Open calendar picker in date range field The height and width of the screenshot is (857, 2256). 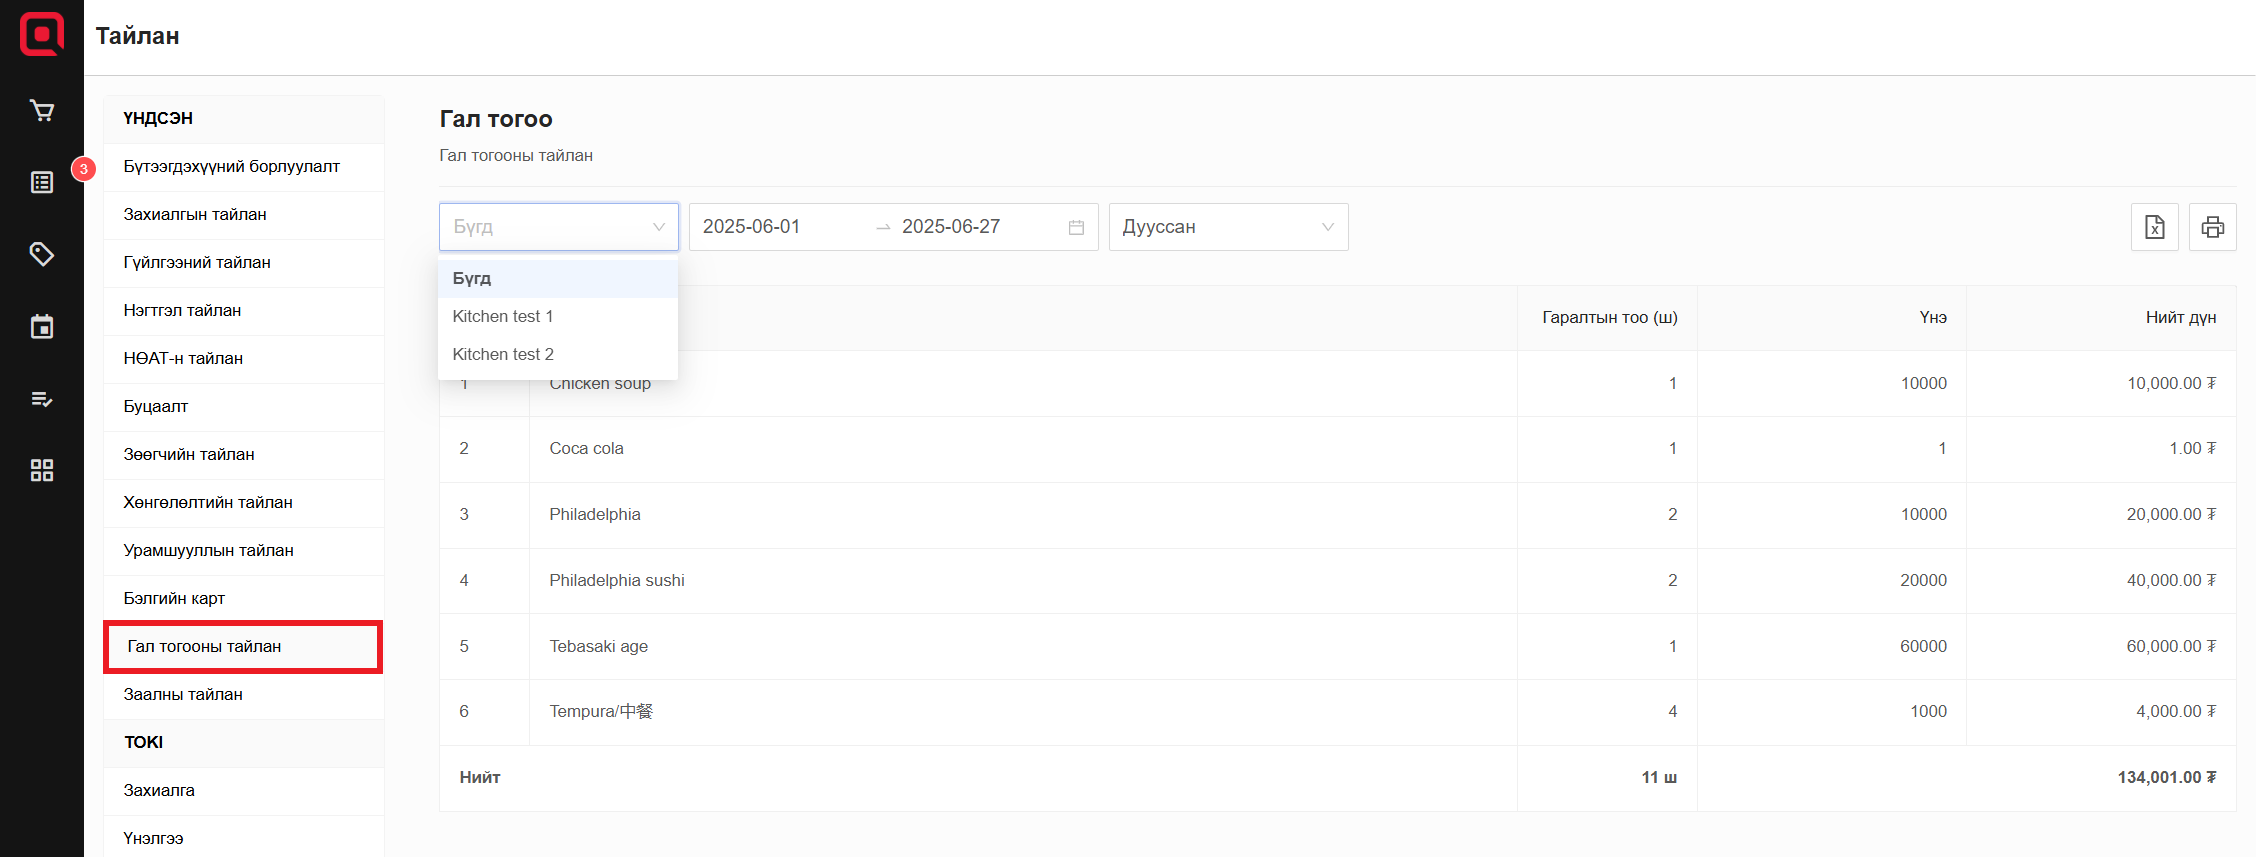(x=1076, y=227)
